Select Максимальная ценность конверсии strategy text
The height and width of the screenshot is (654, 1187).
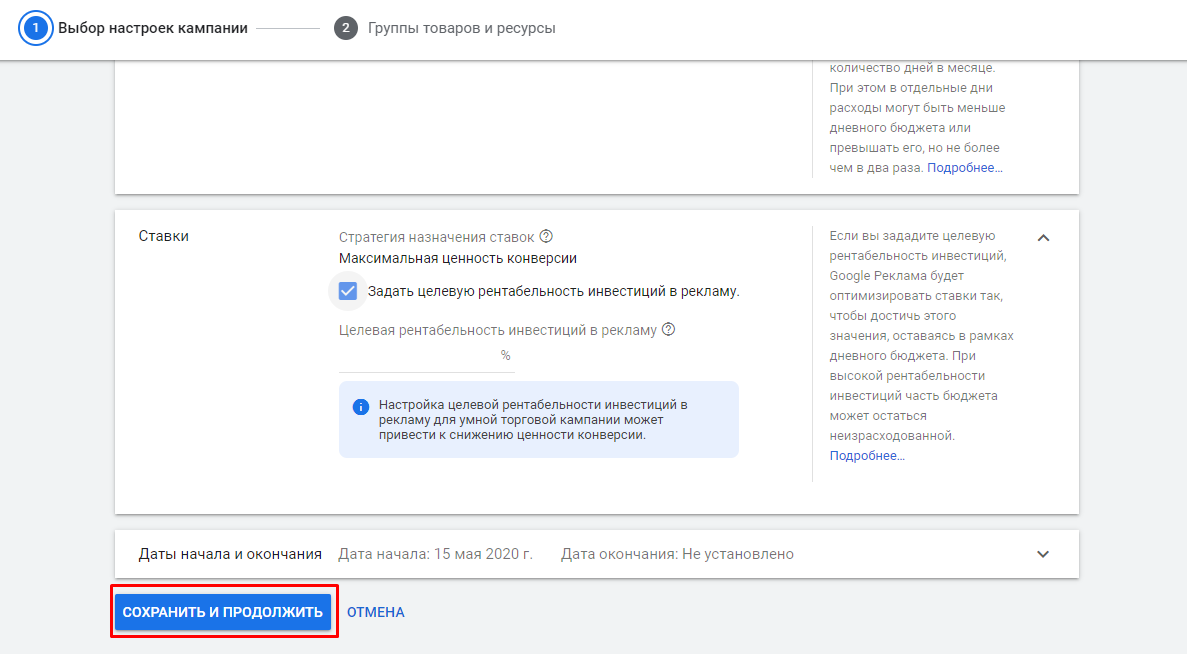tap(457, 258)
